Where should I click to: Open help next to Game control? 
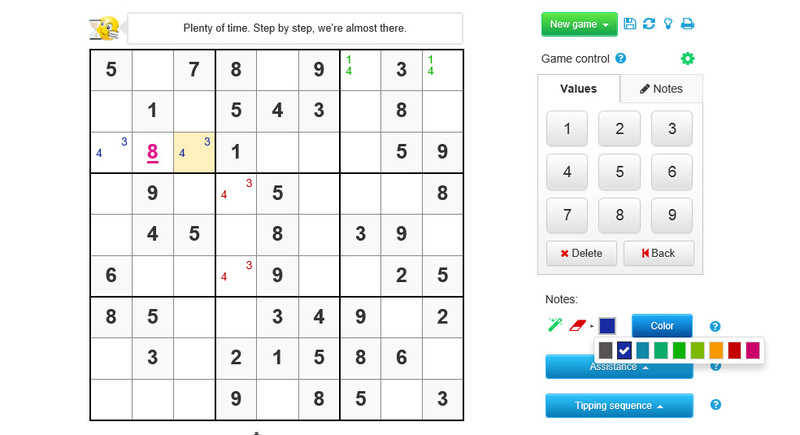(621, 59)
